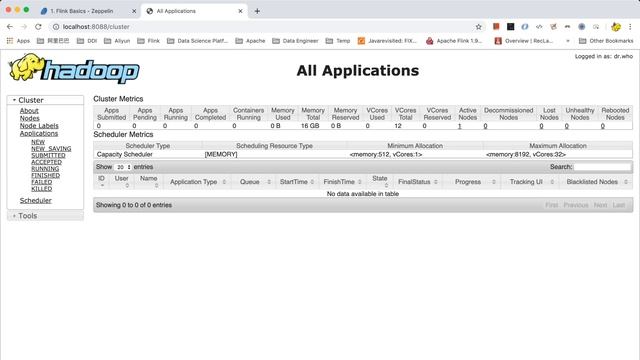Open the Applications link in sidebar
Image resolution: width=640 pixels, height=360 pixels.
click(x=39, y=133)
